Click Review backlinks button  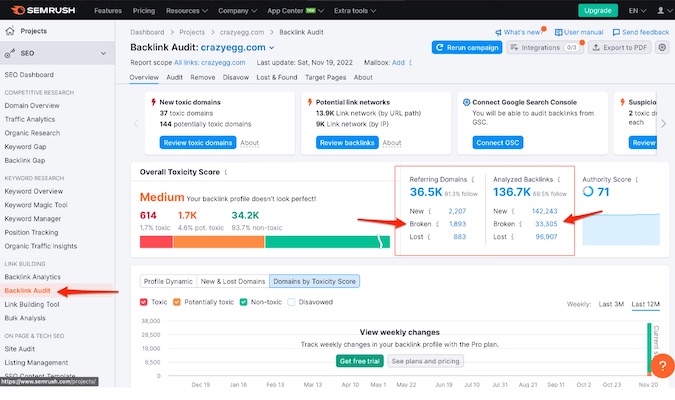(347, 143)
